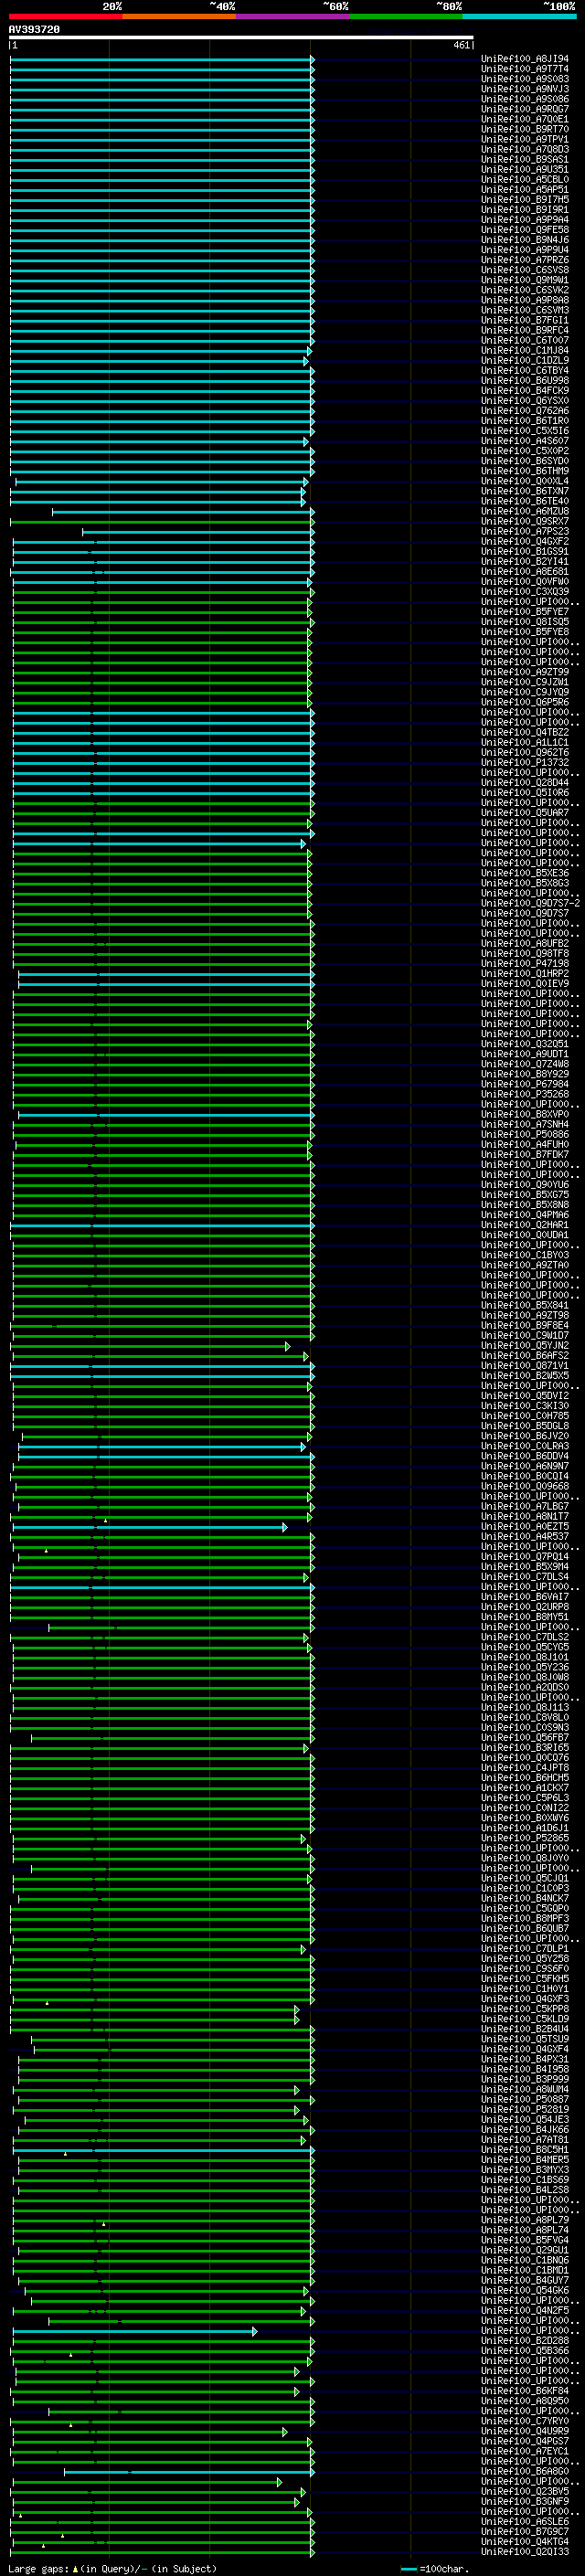Select hit label UniRef100_Q1HRP2
Image resolution: width=585 pixels, height=2576 pixels.
coord(525,974)
